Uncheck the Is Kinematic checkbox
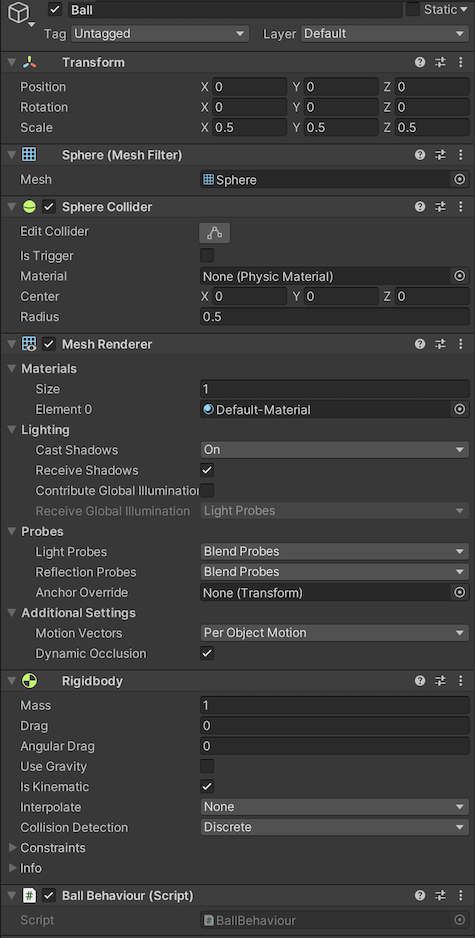 (x=207, y=787)
